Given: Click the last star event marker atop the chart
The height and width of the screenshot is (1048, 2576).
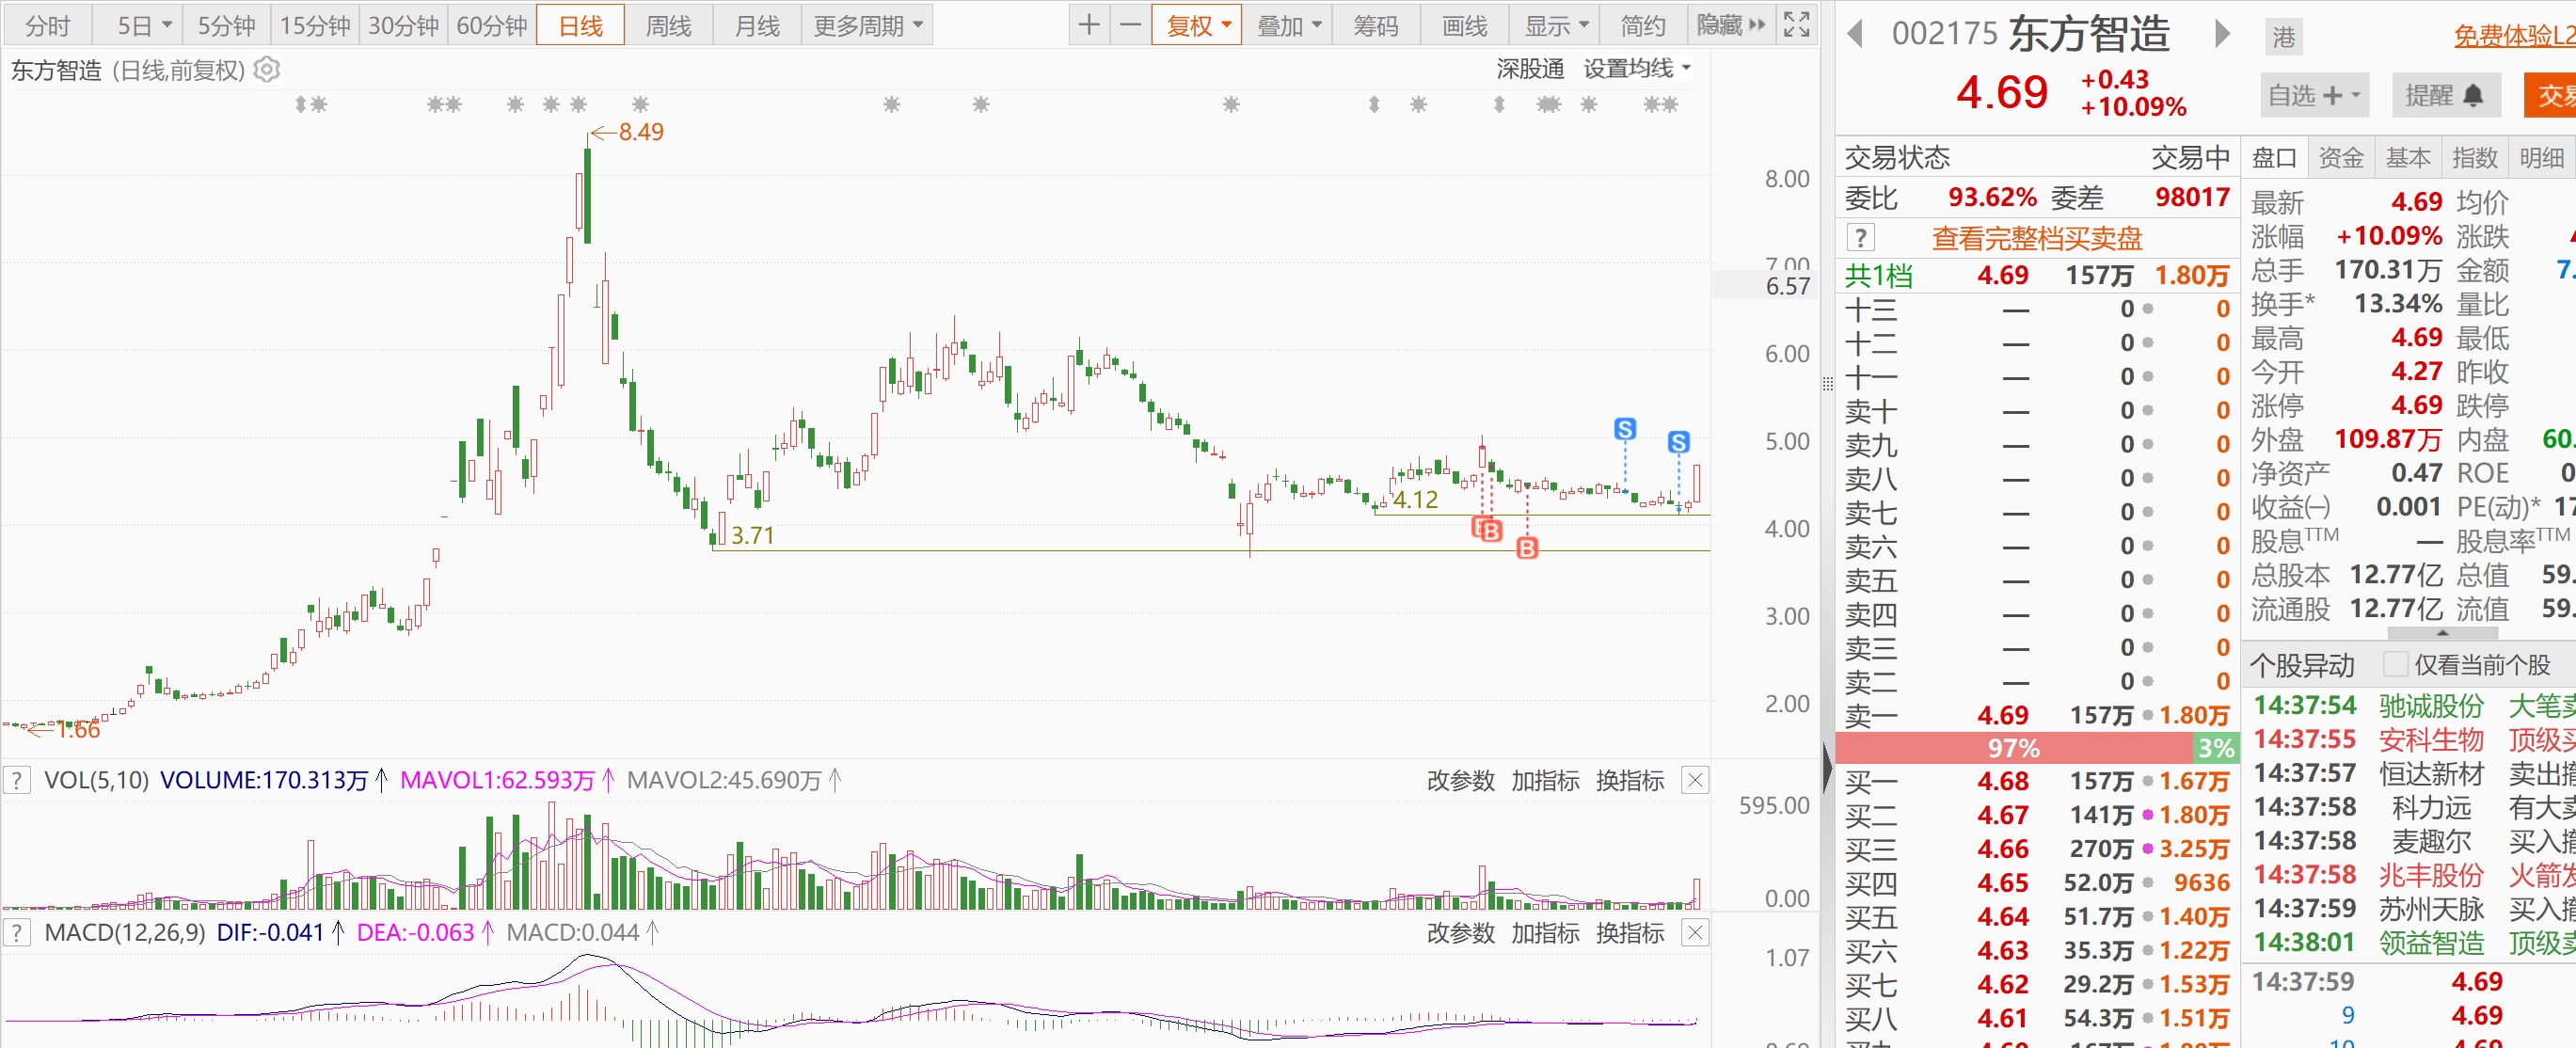Looking at the screenshot, I should point(1670,104).
